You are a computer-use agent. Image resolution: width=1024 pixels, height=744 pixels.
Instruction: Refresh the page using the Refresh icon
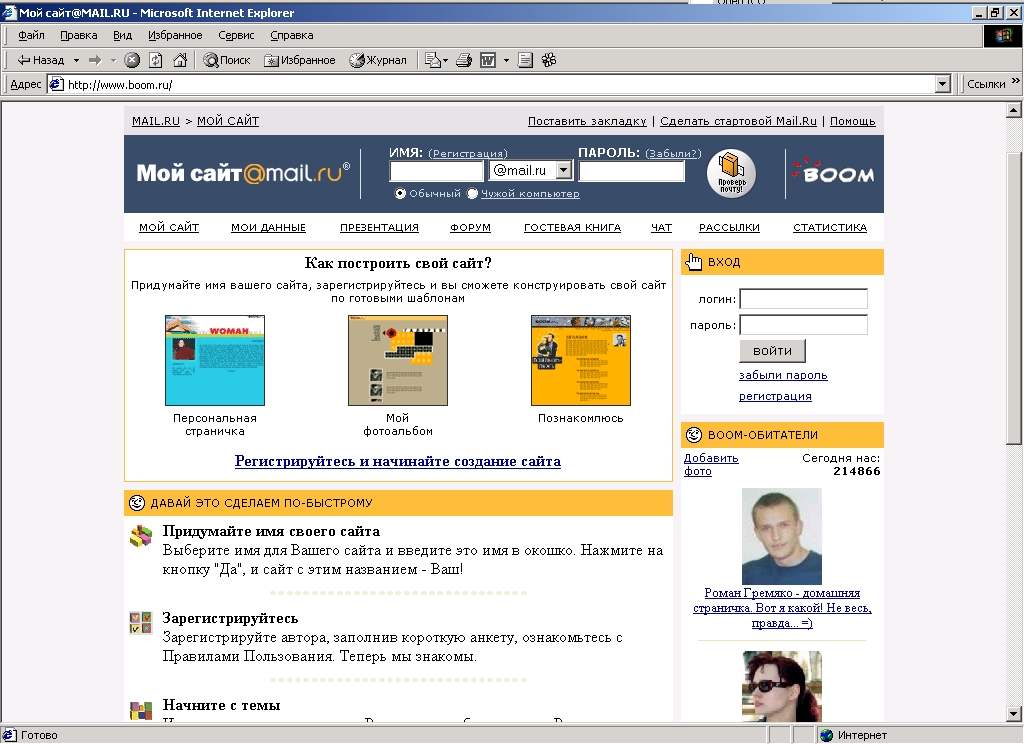[155, 60]
